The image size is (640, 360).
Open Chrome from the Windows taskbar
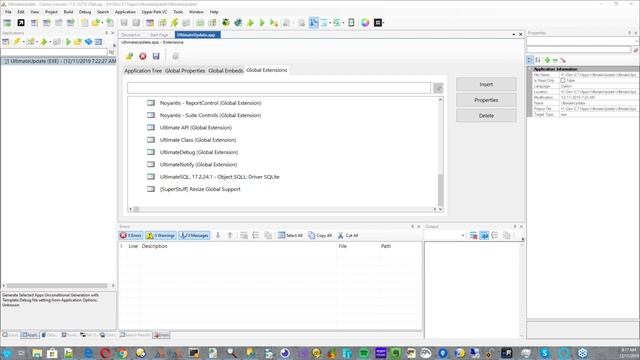click(x=122, y=353)
